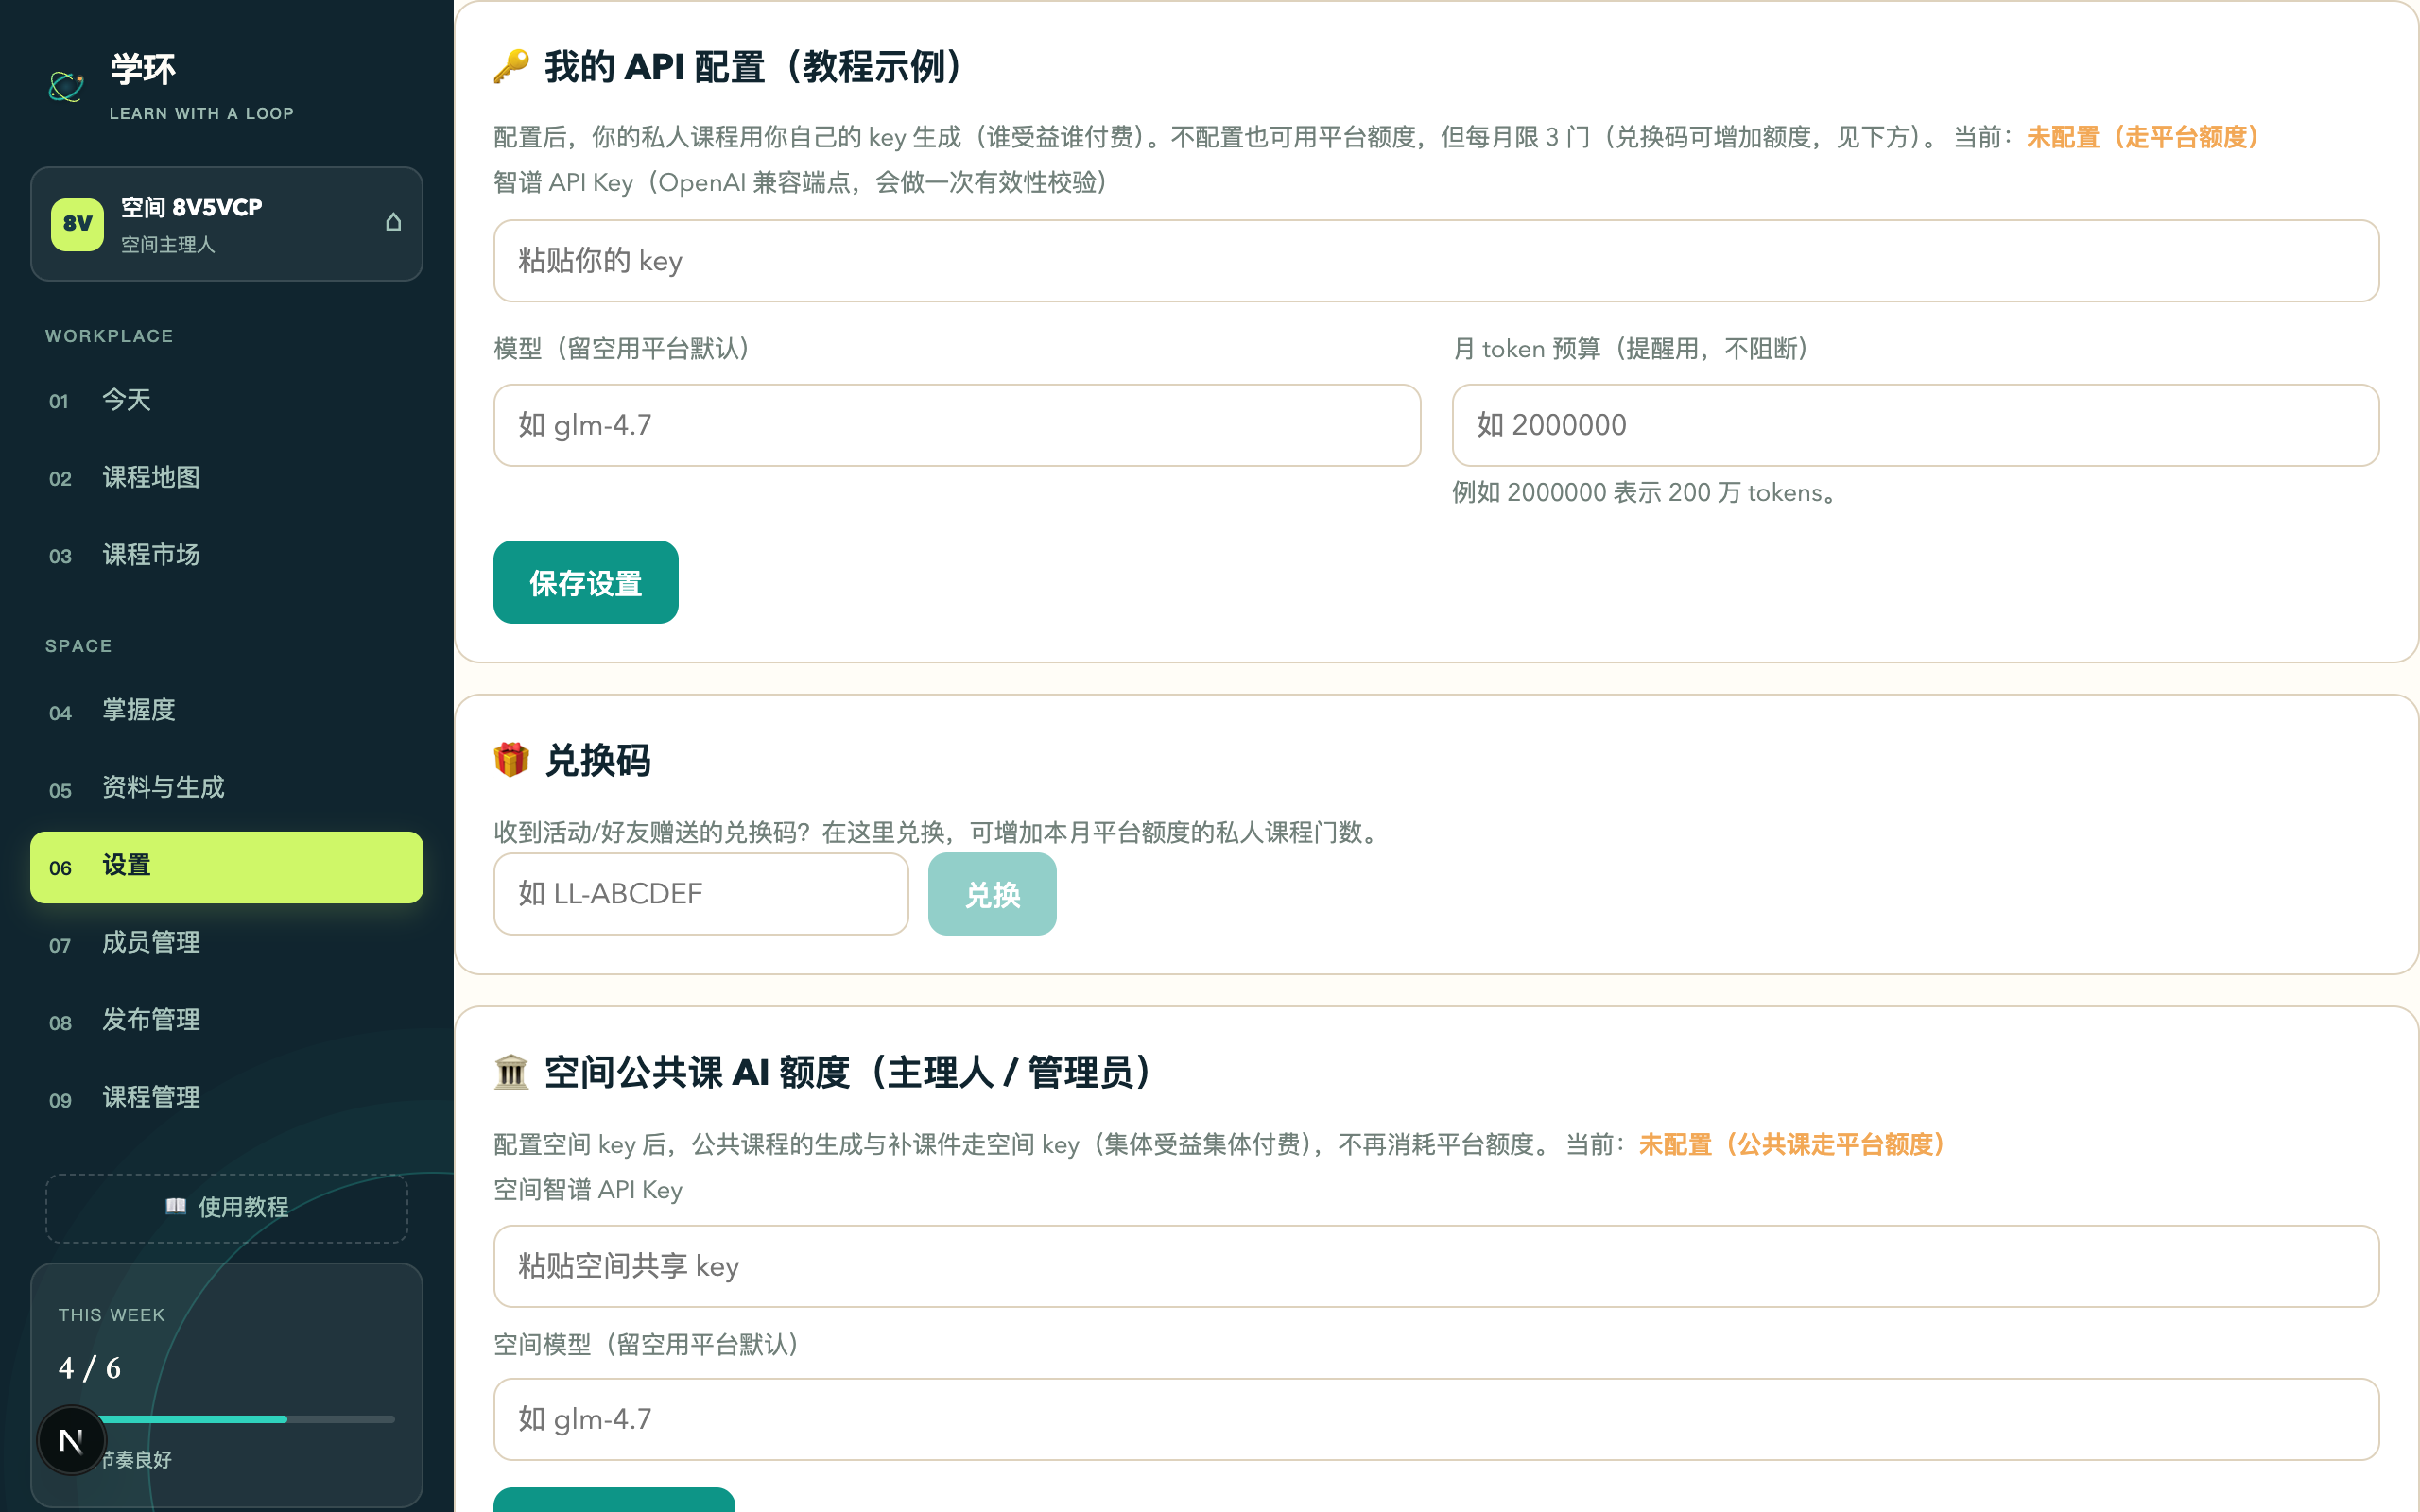The height and width of the screenshot is (1512, 2420).
Task: Click the 空间智谱 API Key label
Action: (x=588, y=1189)
